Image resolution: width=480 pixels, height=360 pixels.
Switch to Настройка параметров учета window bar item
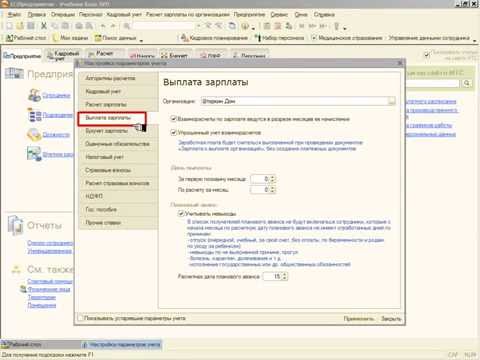pyautogui.click(x=122, y=344)
